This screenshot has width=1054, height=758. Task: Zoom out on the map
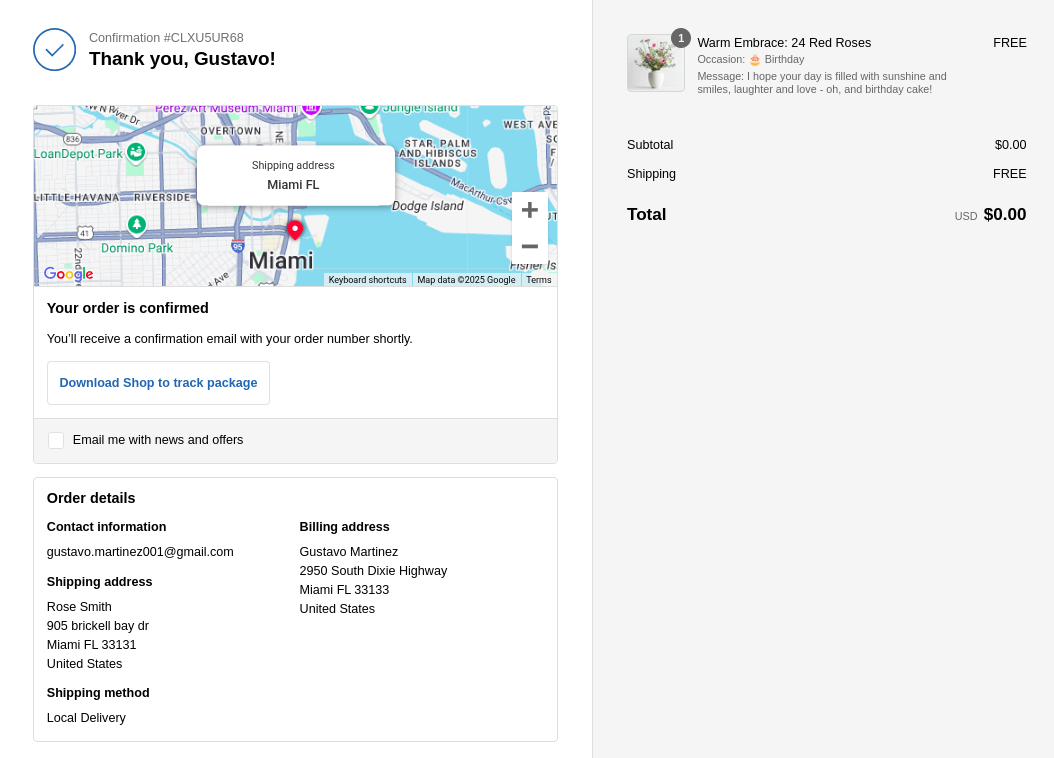tap(529, 246)
